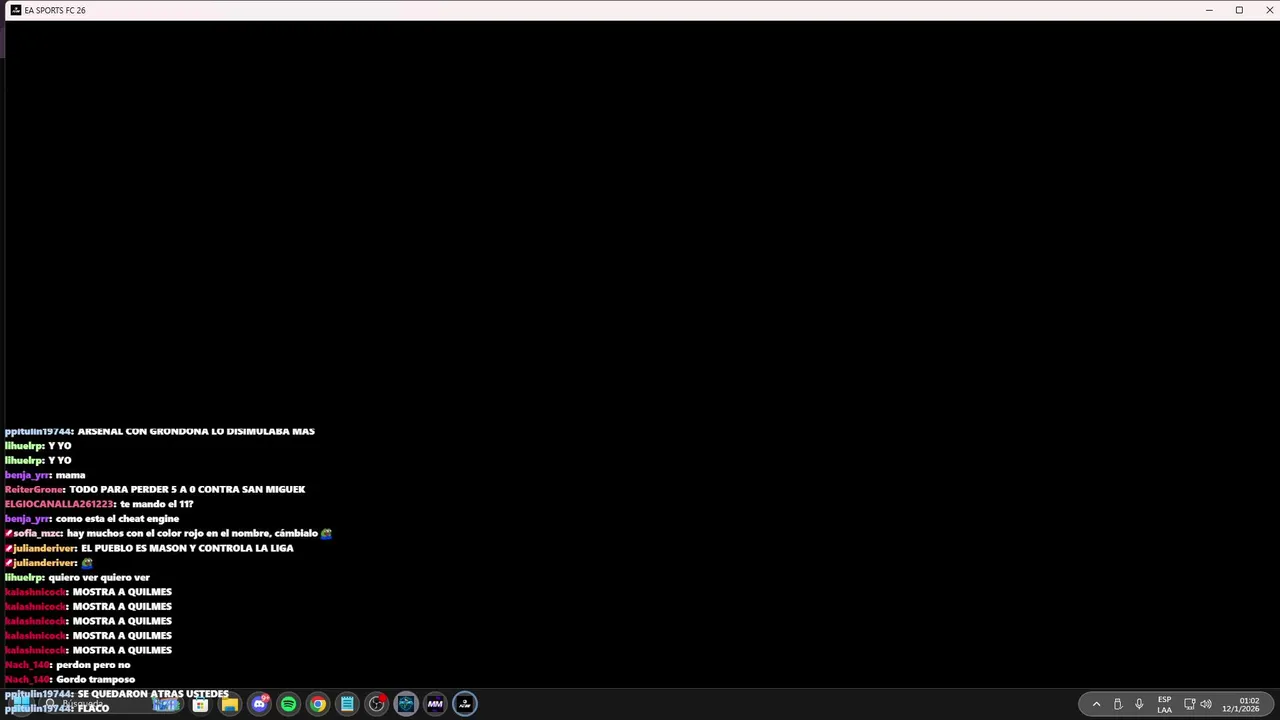
Task: Click message "quiero ver quiero ver"
Action: 99,577
